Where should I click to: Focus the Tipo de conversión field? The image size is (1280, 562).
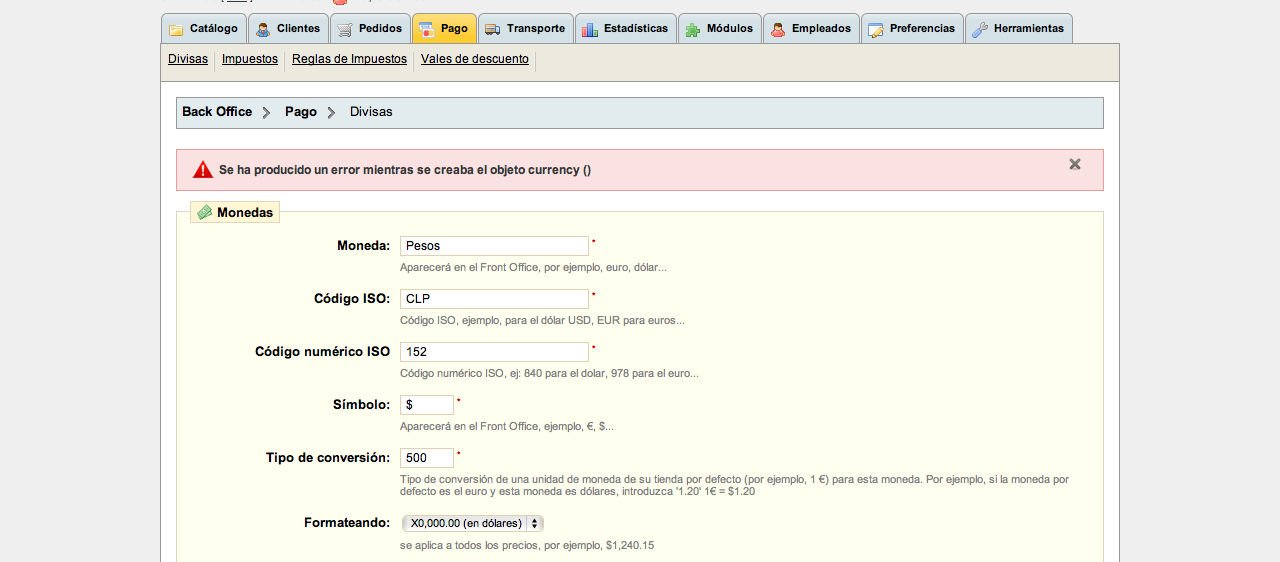point(427,458)
